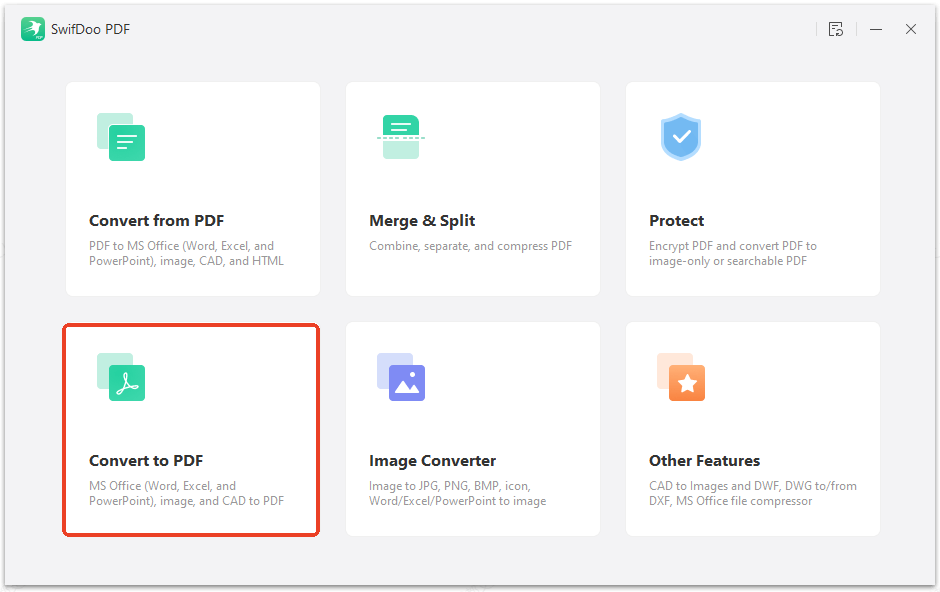Click the green Convert from PDF document icon
940x592 pixels.
pos(121,138)
